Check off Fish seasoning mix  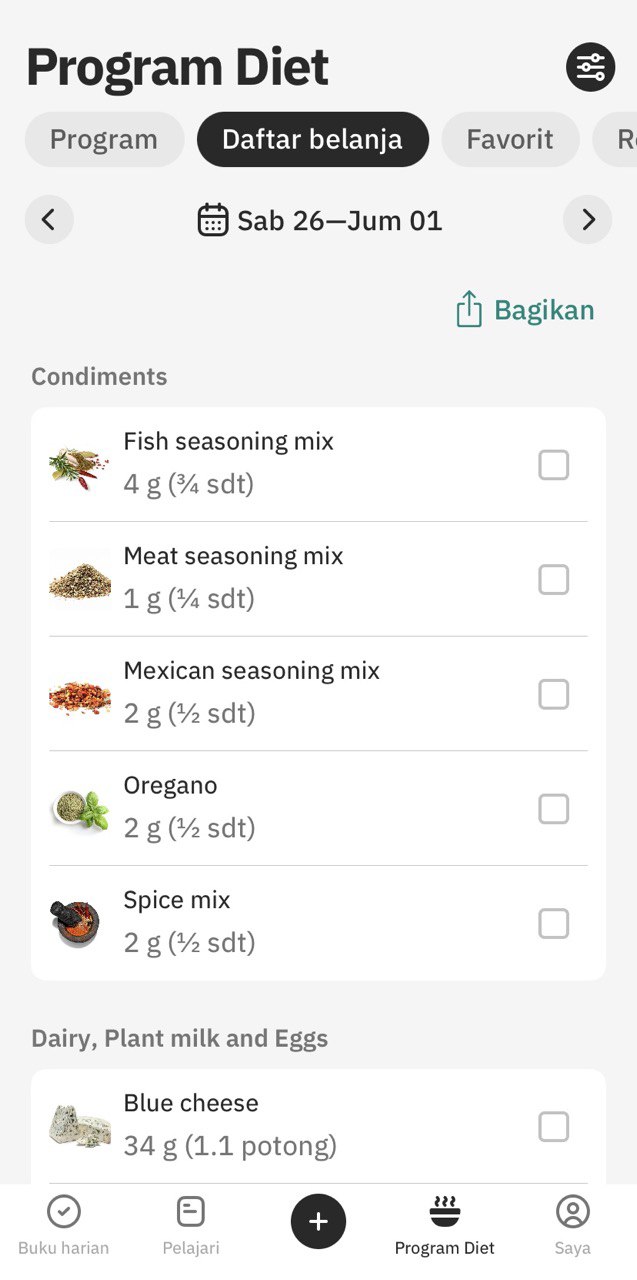click(554, 465)
